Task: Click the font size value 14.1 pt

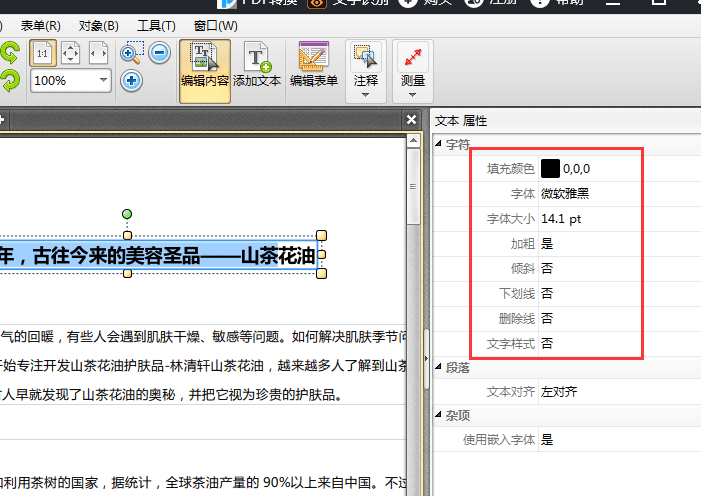Action: click(561, 219)
